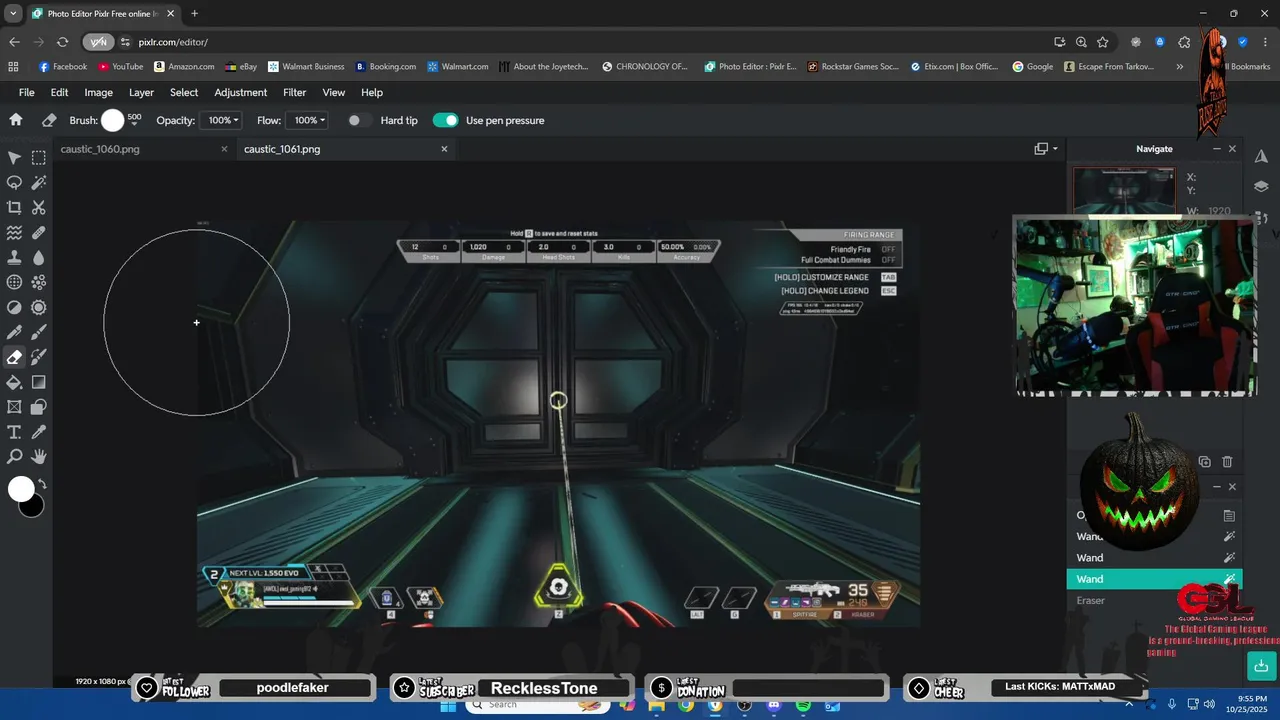Image resolution: width=1280 pixels, height=720 pixels.
Task: Open the Windows Start menu
Action: pyautogui.click(x=447, y=705)
